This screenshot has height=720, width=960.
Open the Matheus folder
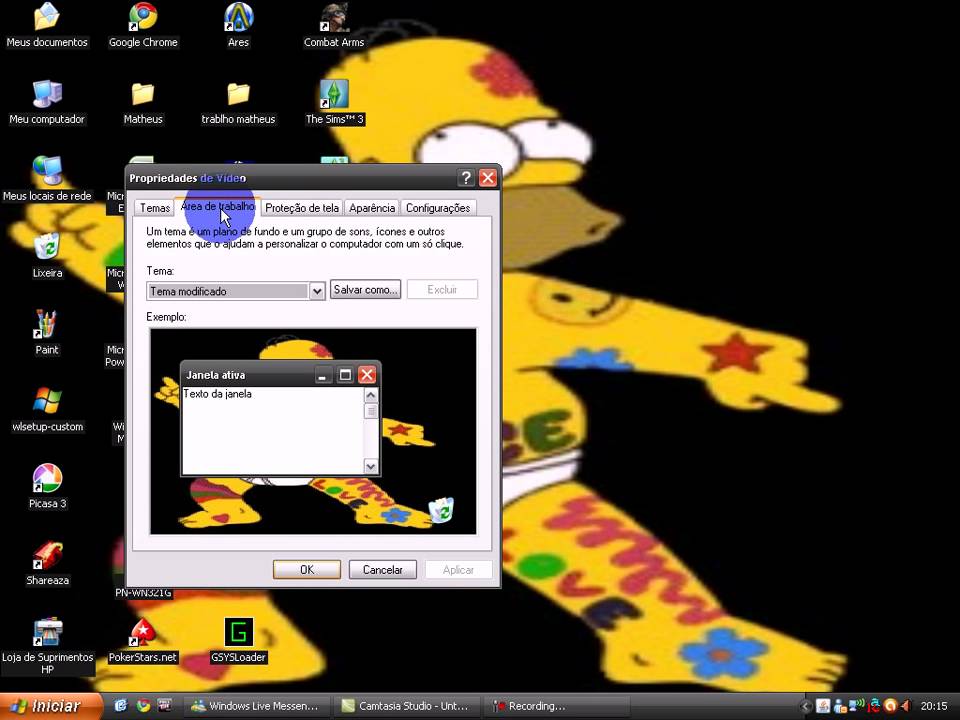(143, 103)
